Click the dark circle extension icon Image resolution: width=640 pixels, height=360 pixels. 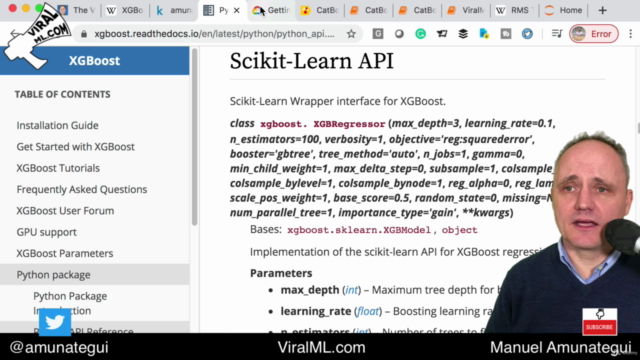pyautogui.click(x=399, y=34)
